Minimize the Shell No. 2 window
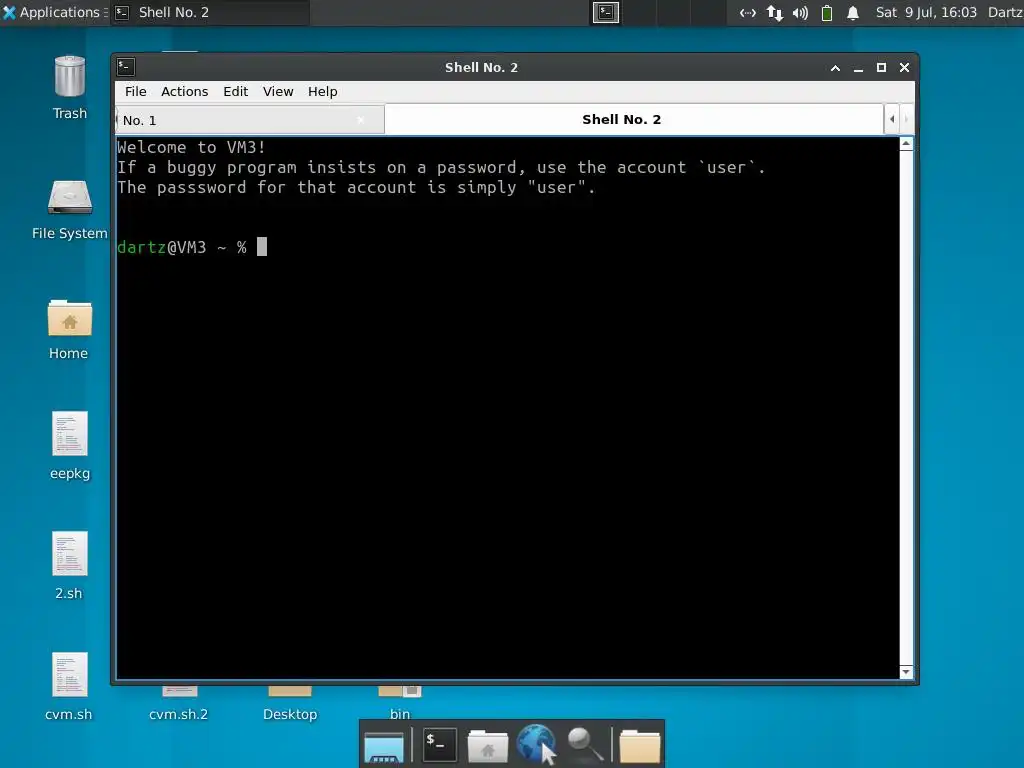 pos(858,68)
